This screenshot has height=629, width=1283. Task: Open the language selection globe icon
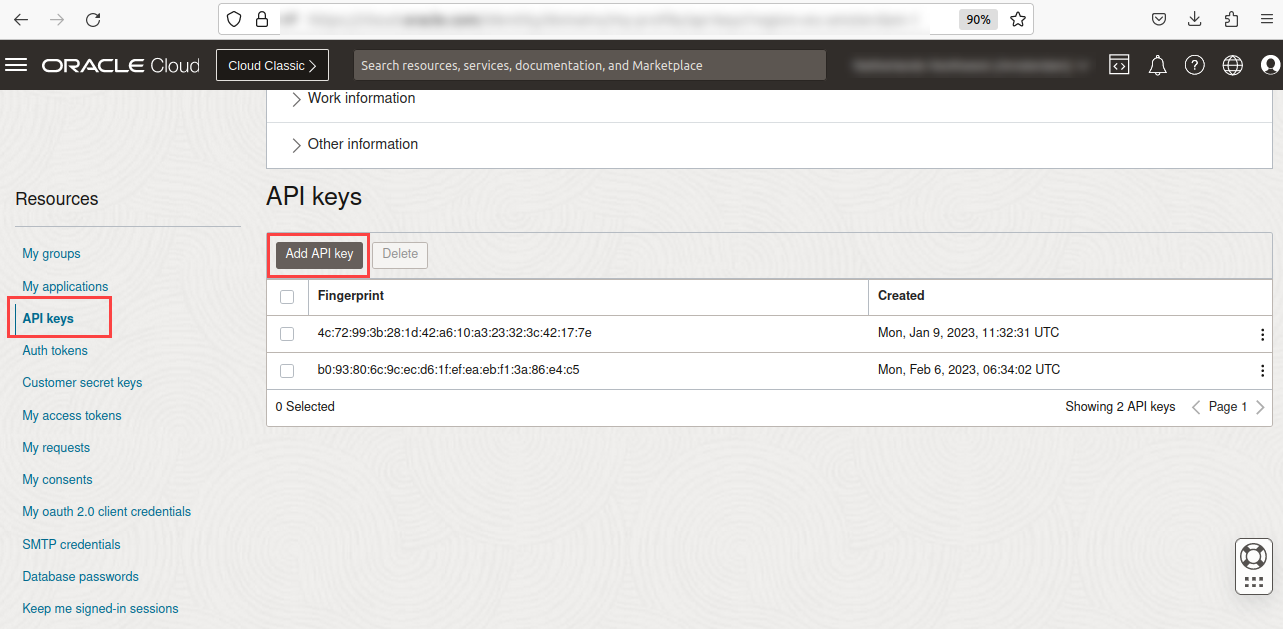pyautogui.click(x=1231, y=65)
